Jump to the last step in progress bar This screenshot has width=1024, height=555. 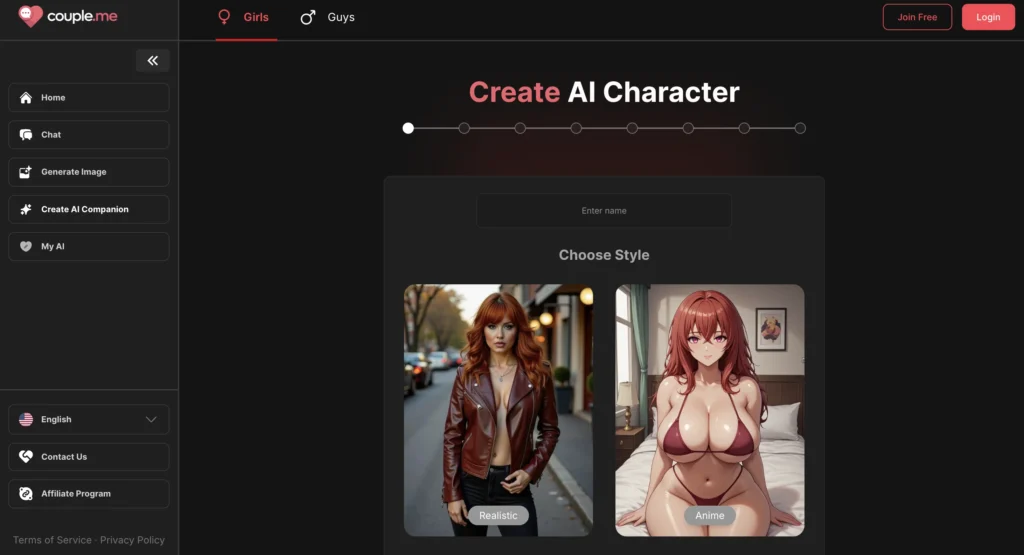point(800,128)
